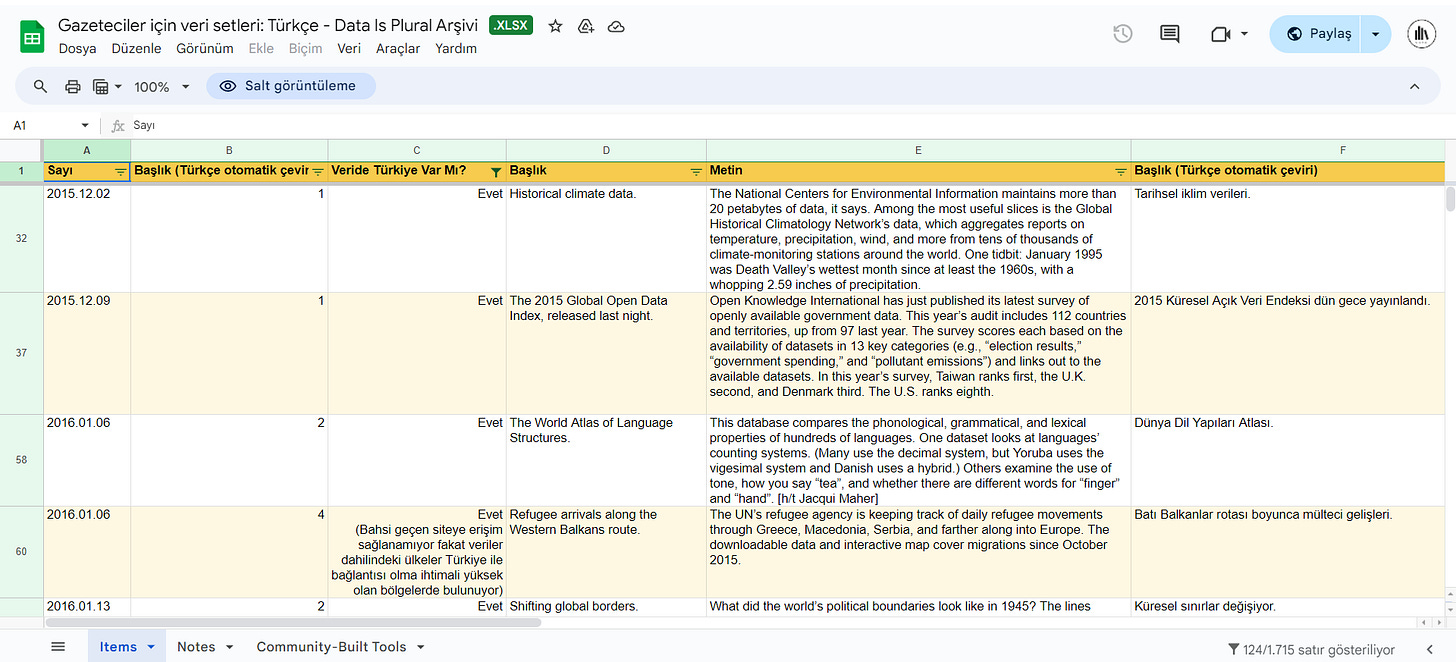Click the move-to-folder icon beside the star
Viewport: 1456px width, 662px height.
pyautogui.click(x=586, y=26)
